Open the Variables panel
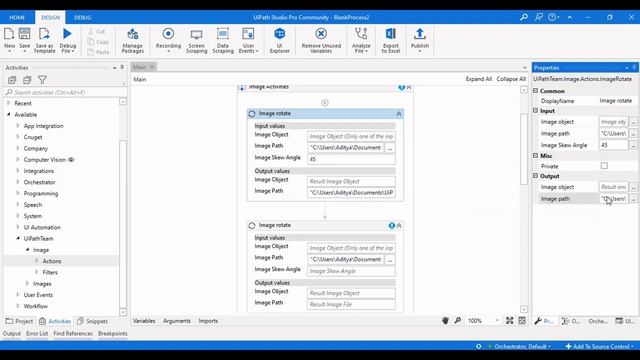The height and width of the screenshot is (360, 640). point(144,321)
